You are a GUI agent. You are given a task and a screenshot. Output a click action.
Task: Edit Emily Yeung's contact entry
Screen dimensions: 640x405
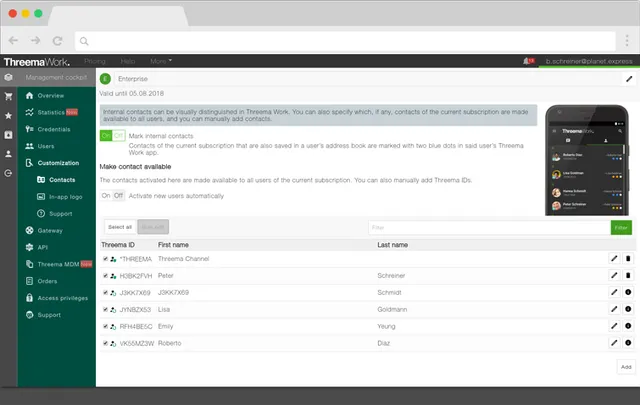[x=614, y=326]
